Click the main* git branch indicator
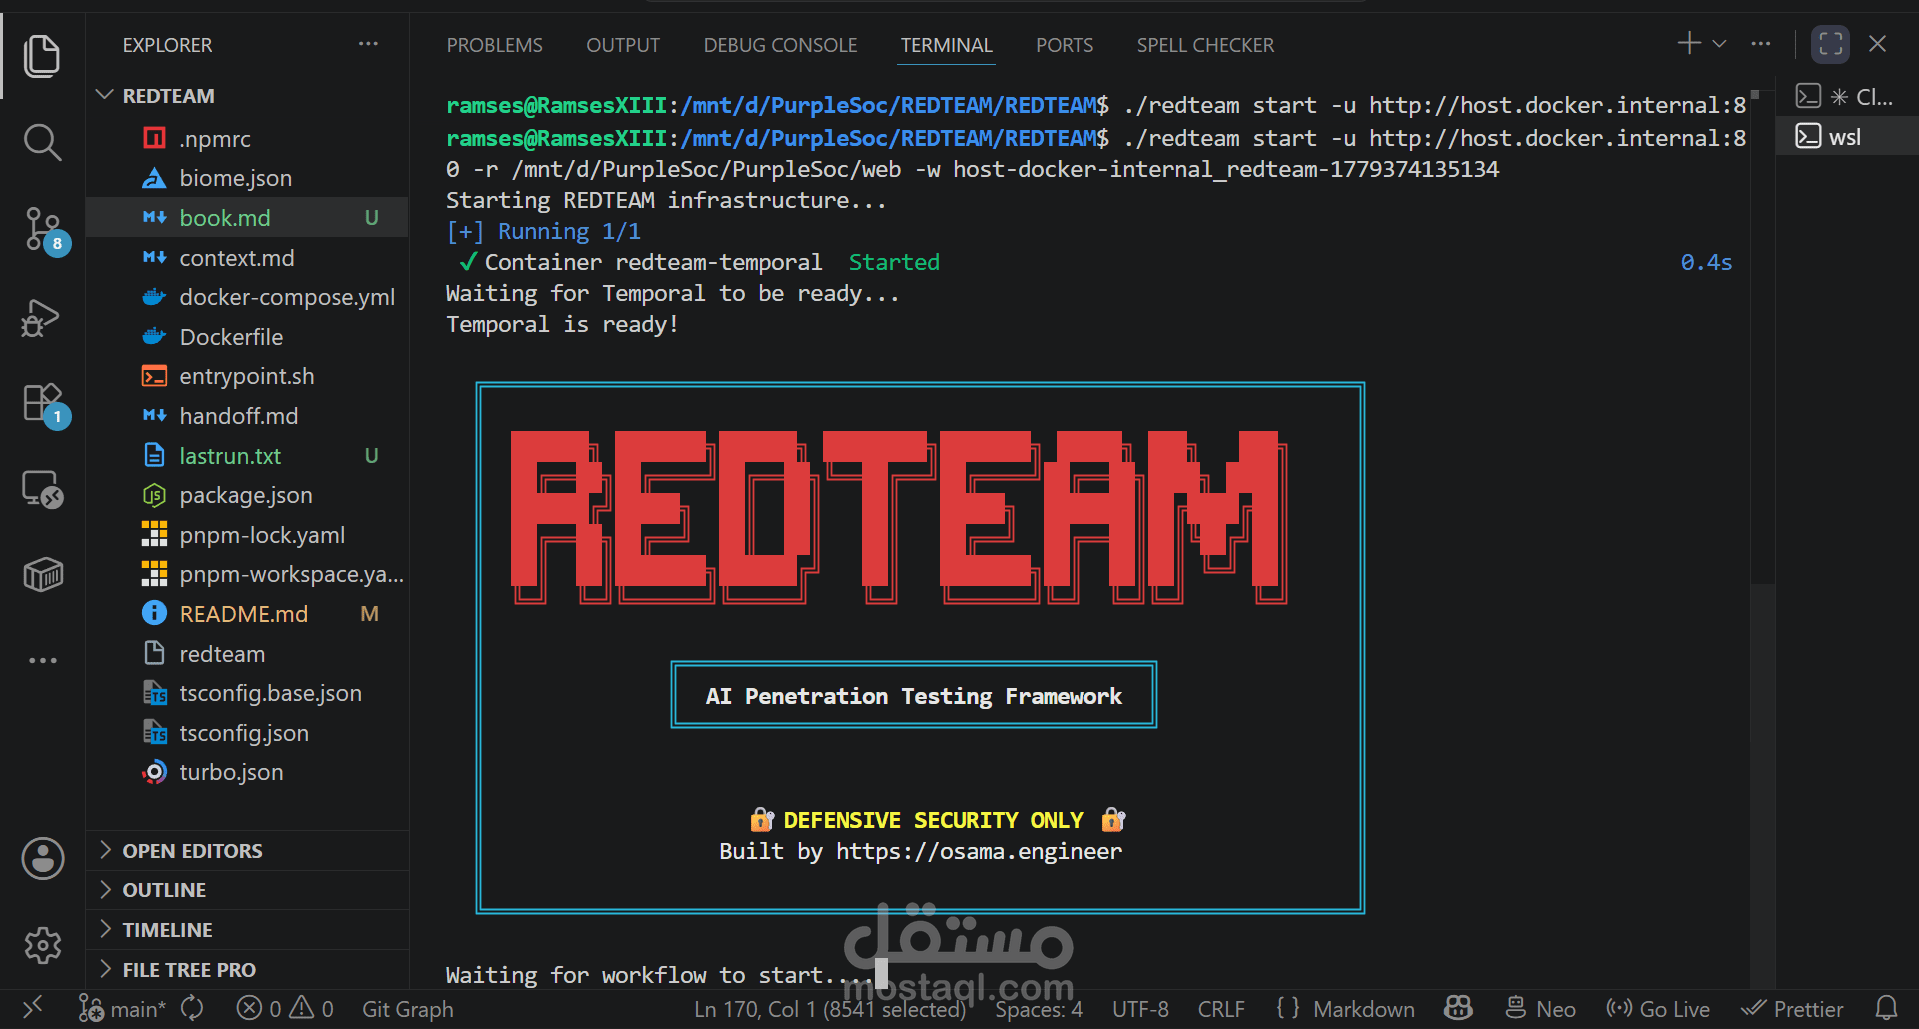1919x1029 pixels. [122, 1009]
